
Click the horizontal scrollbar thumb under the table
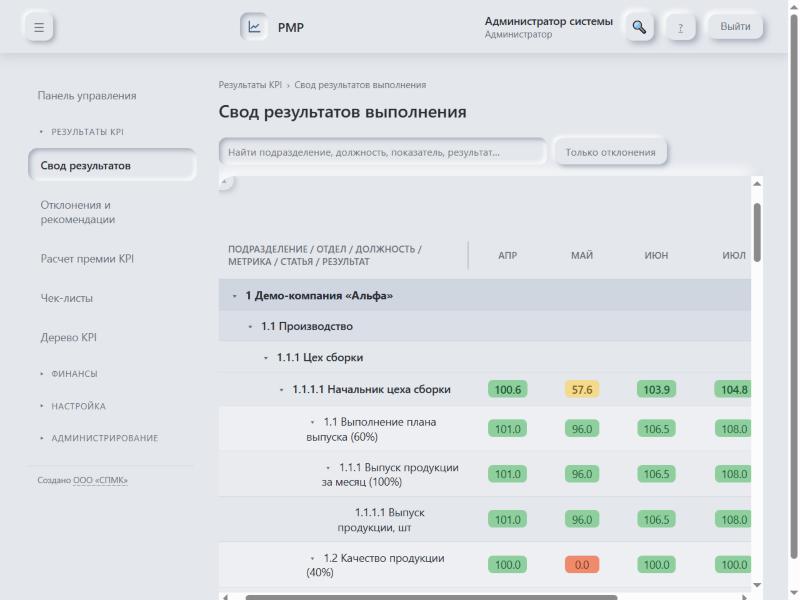431,597
